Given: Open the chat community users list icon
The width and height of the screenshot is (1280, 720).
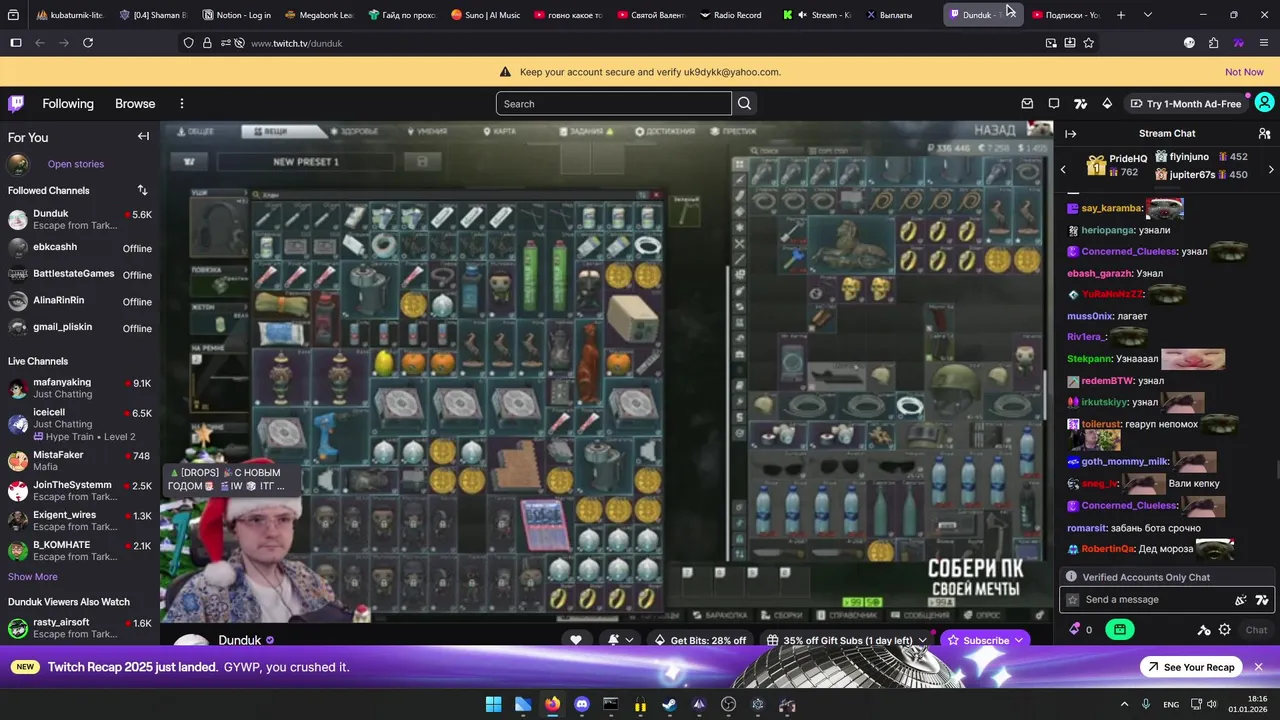Looking at the screenshot, I should pyautogui.click(x=1264, y=133).
